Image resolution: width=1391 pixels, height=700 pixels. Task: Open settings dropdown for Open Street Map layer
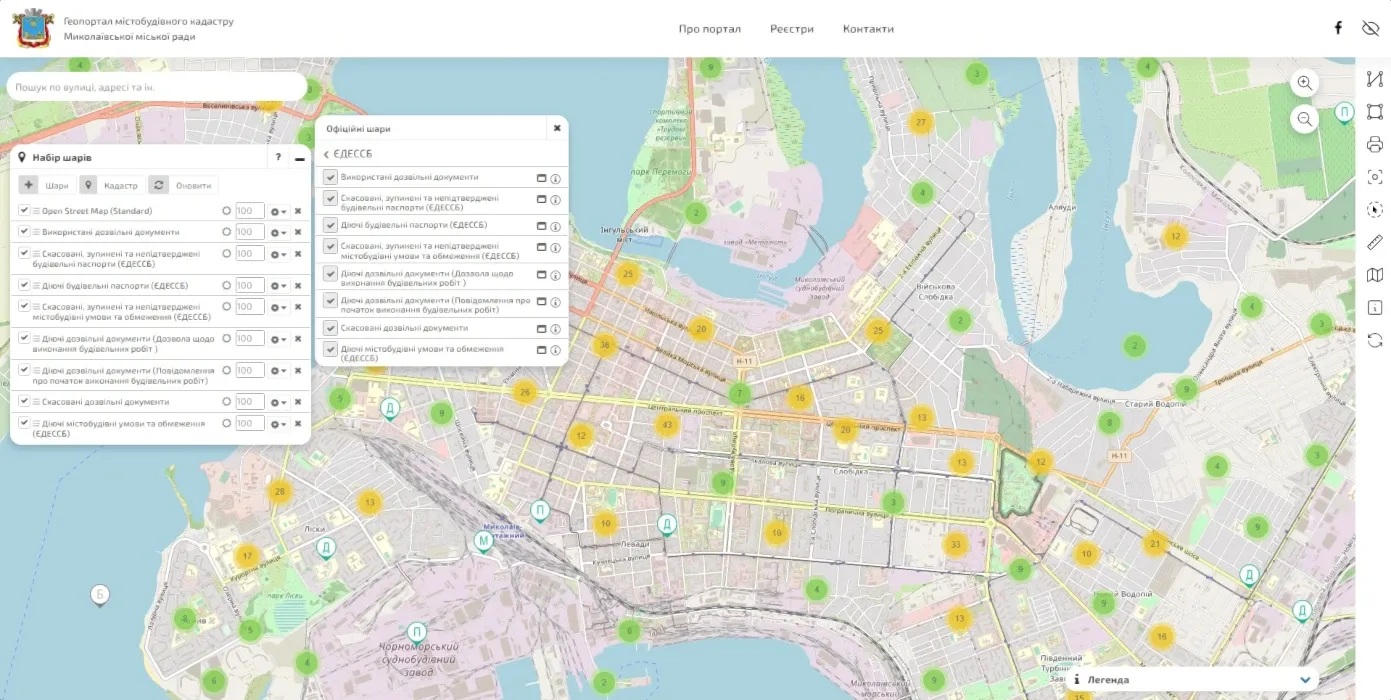(279, 211)
